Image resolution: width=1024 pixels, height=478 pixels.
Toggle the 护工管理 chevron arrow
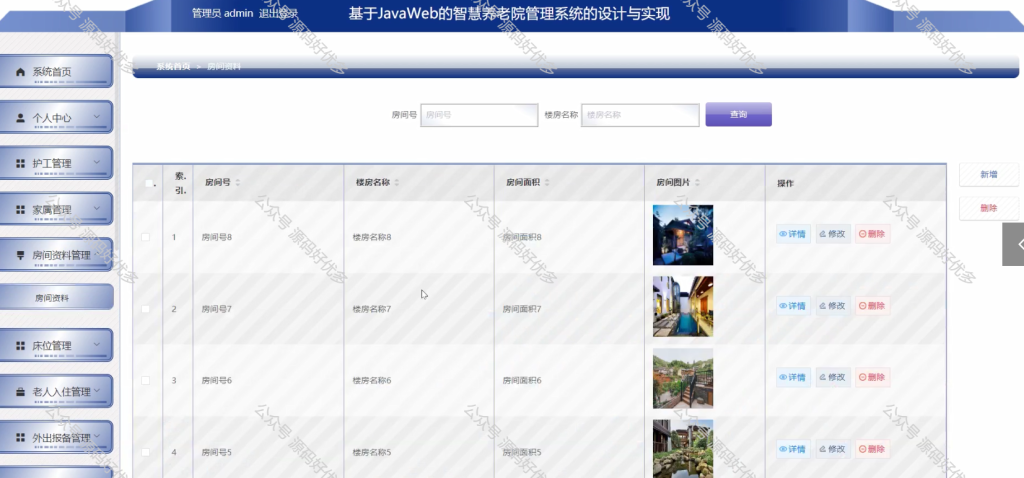click(x=97, y=163)
